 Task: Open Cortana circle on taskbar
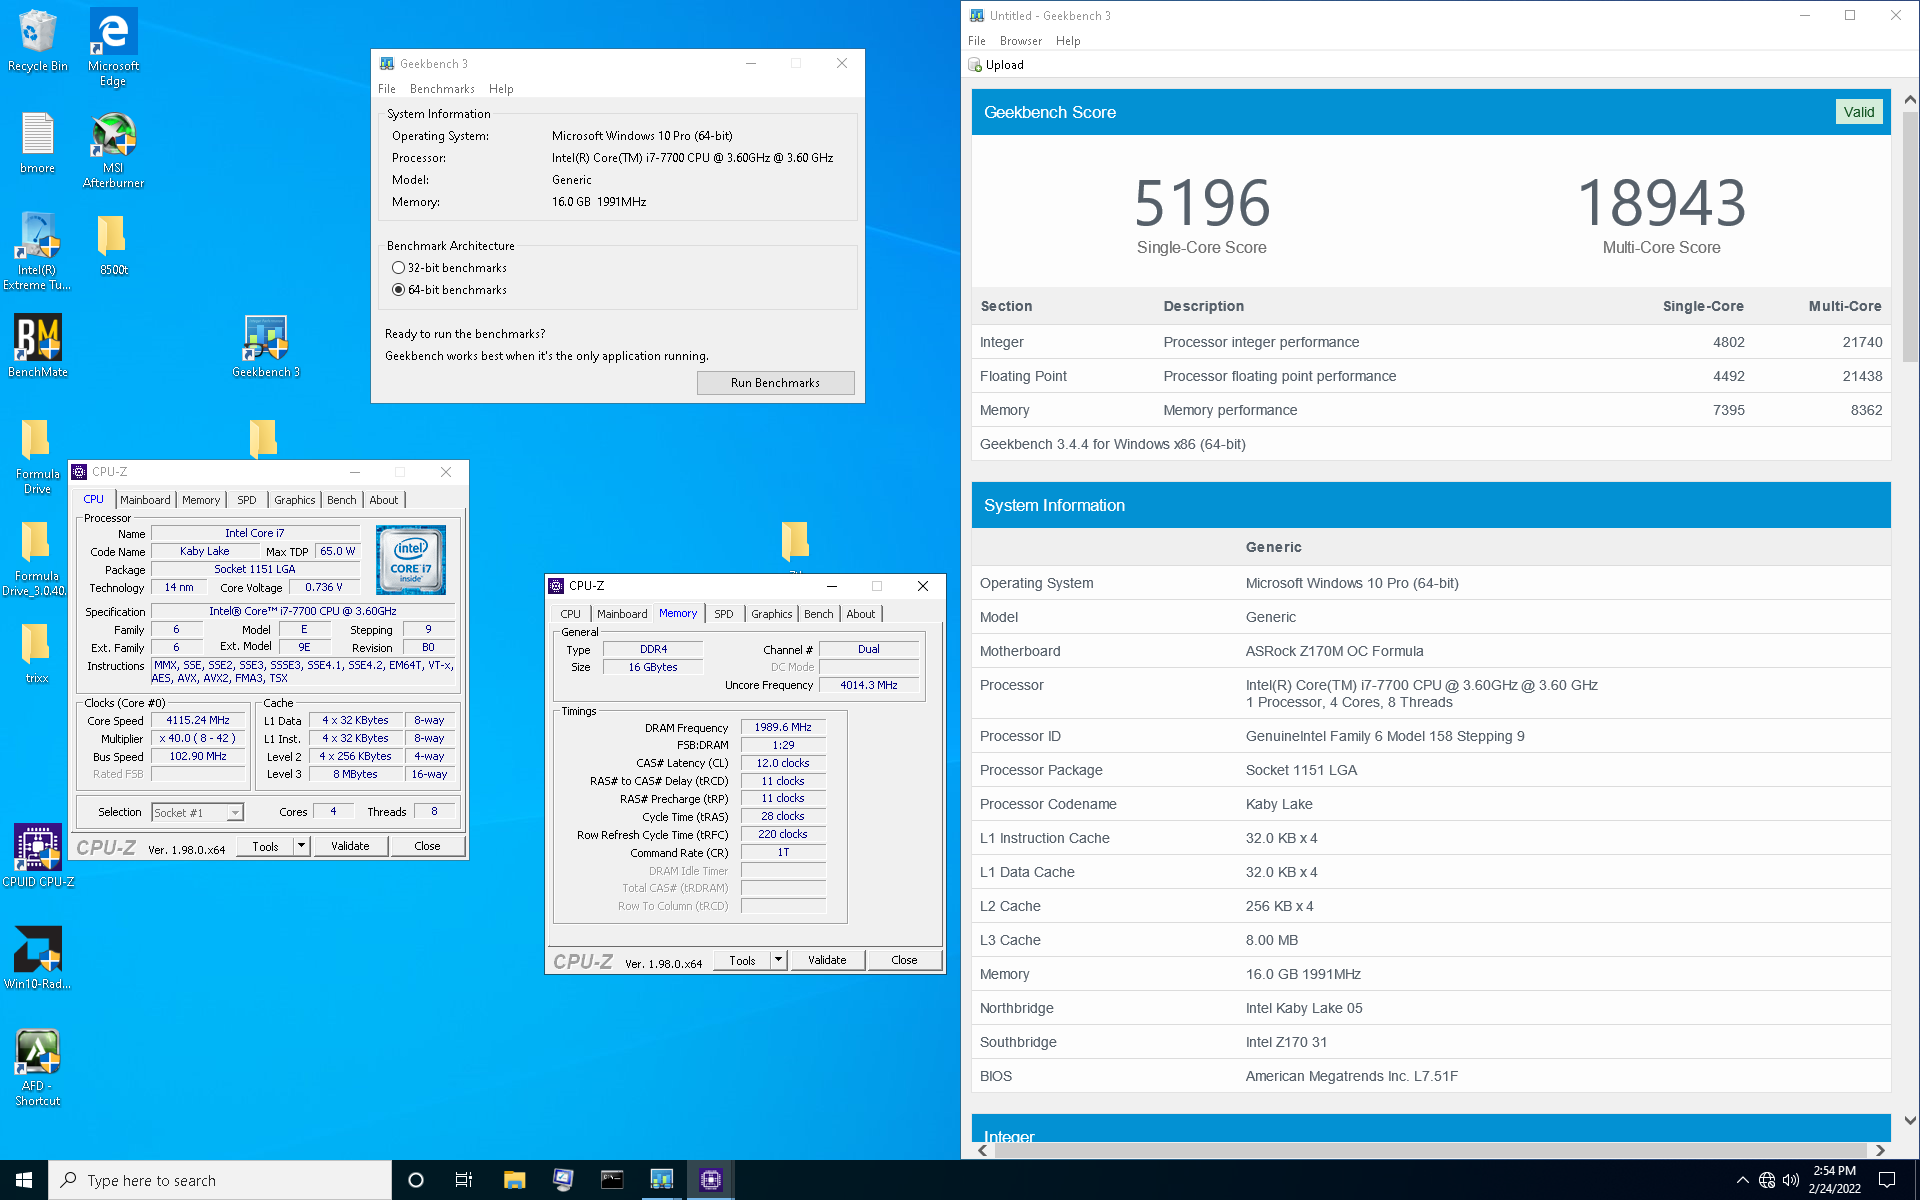coord(416,1180)
